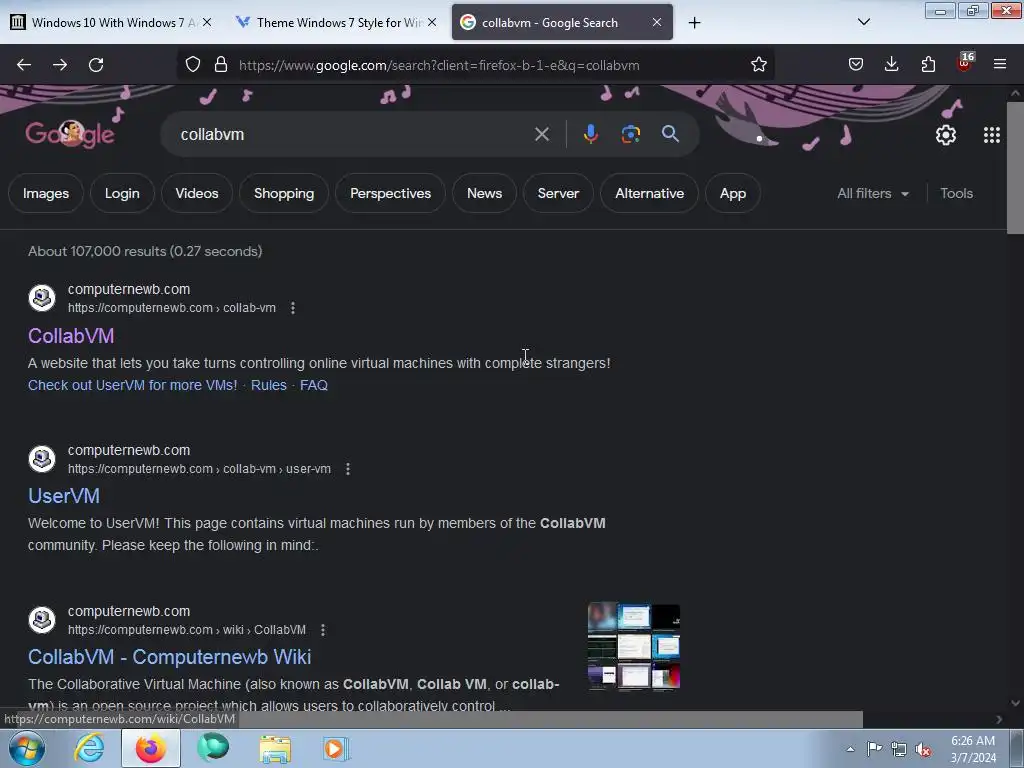Click the Firefox address bar URL

click(x=439, y=65)
